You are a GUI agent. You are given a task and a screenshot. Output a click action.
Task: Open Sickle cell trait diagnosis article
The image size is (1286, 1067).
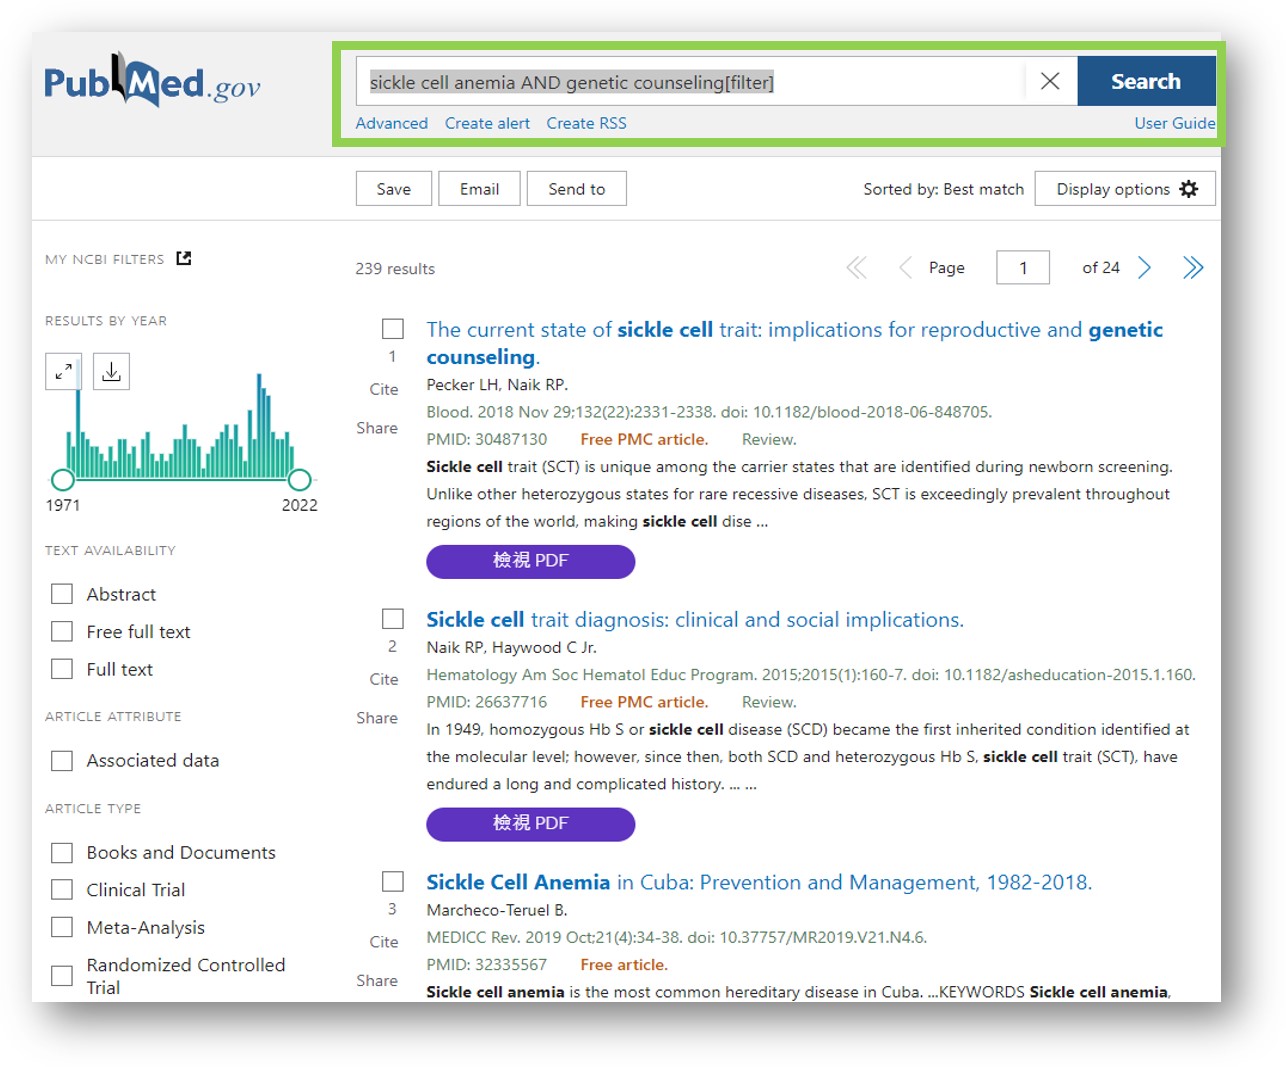click(695, 619)
